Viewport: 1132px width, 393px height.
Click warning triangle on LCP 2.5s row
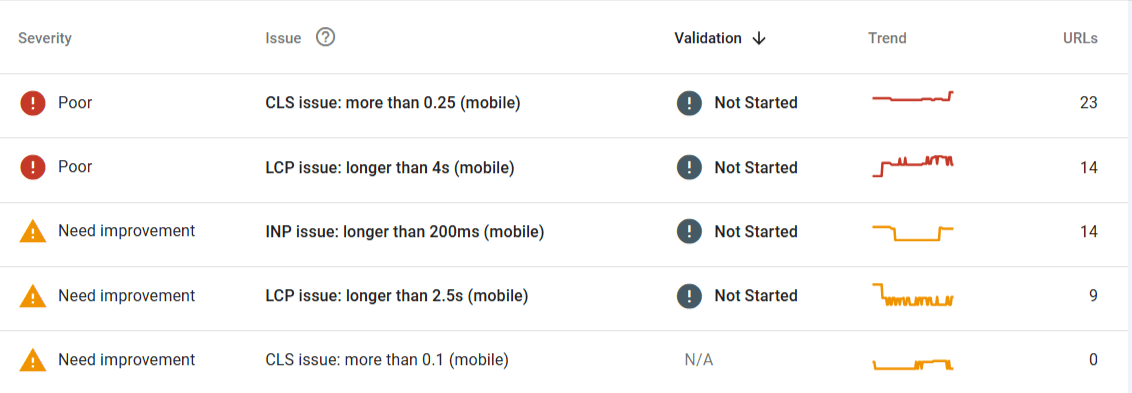click(x=32, y=295)
